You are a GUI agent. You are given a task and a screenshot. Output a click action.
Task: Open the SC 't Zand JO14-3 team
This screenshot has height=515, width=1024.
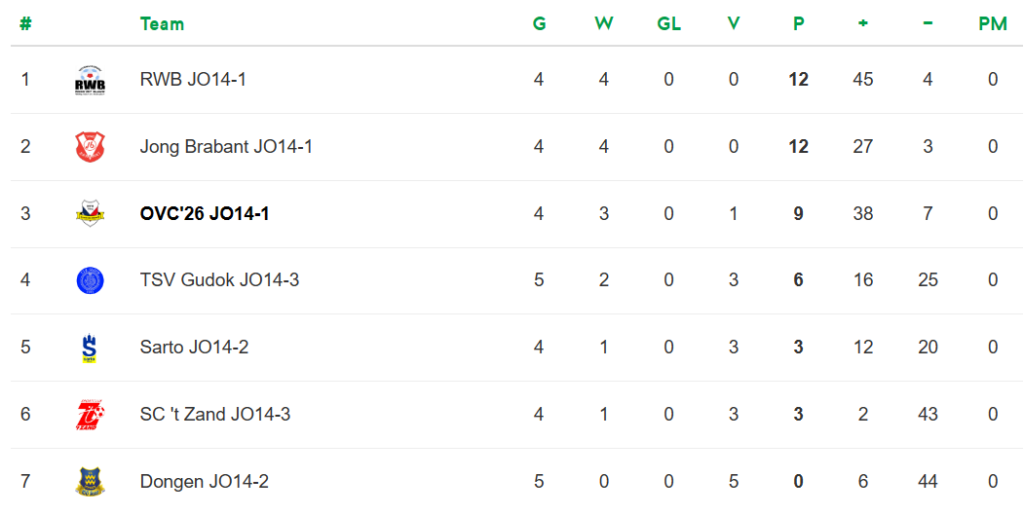click(215, 414)
